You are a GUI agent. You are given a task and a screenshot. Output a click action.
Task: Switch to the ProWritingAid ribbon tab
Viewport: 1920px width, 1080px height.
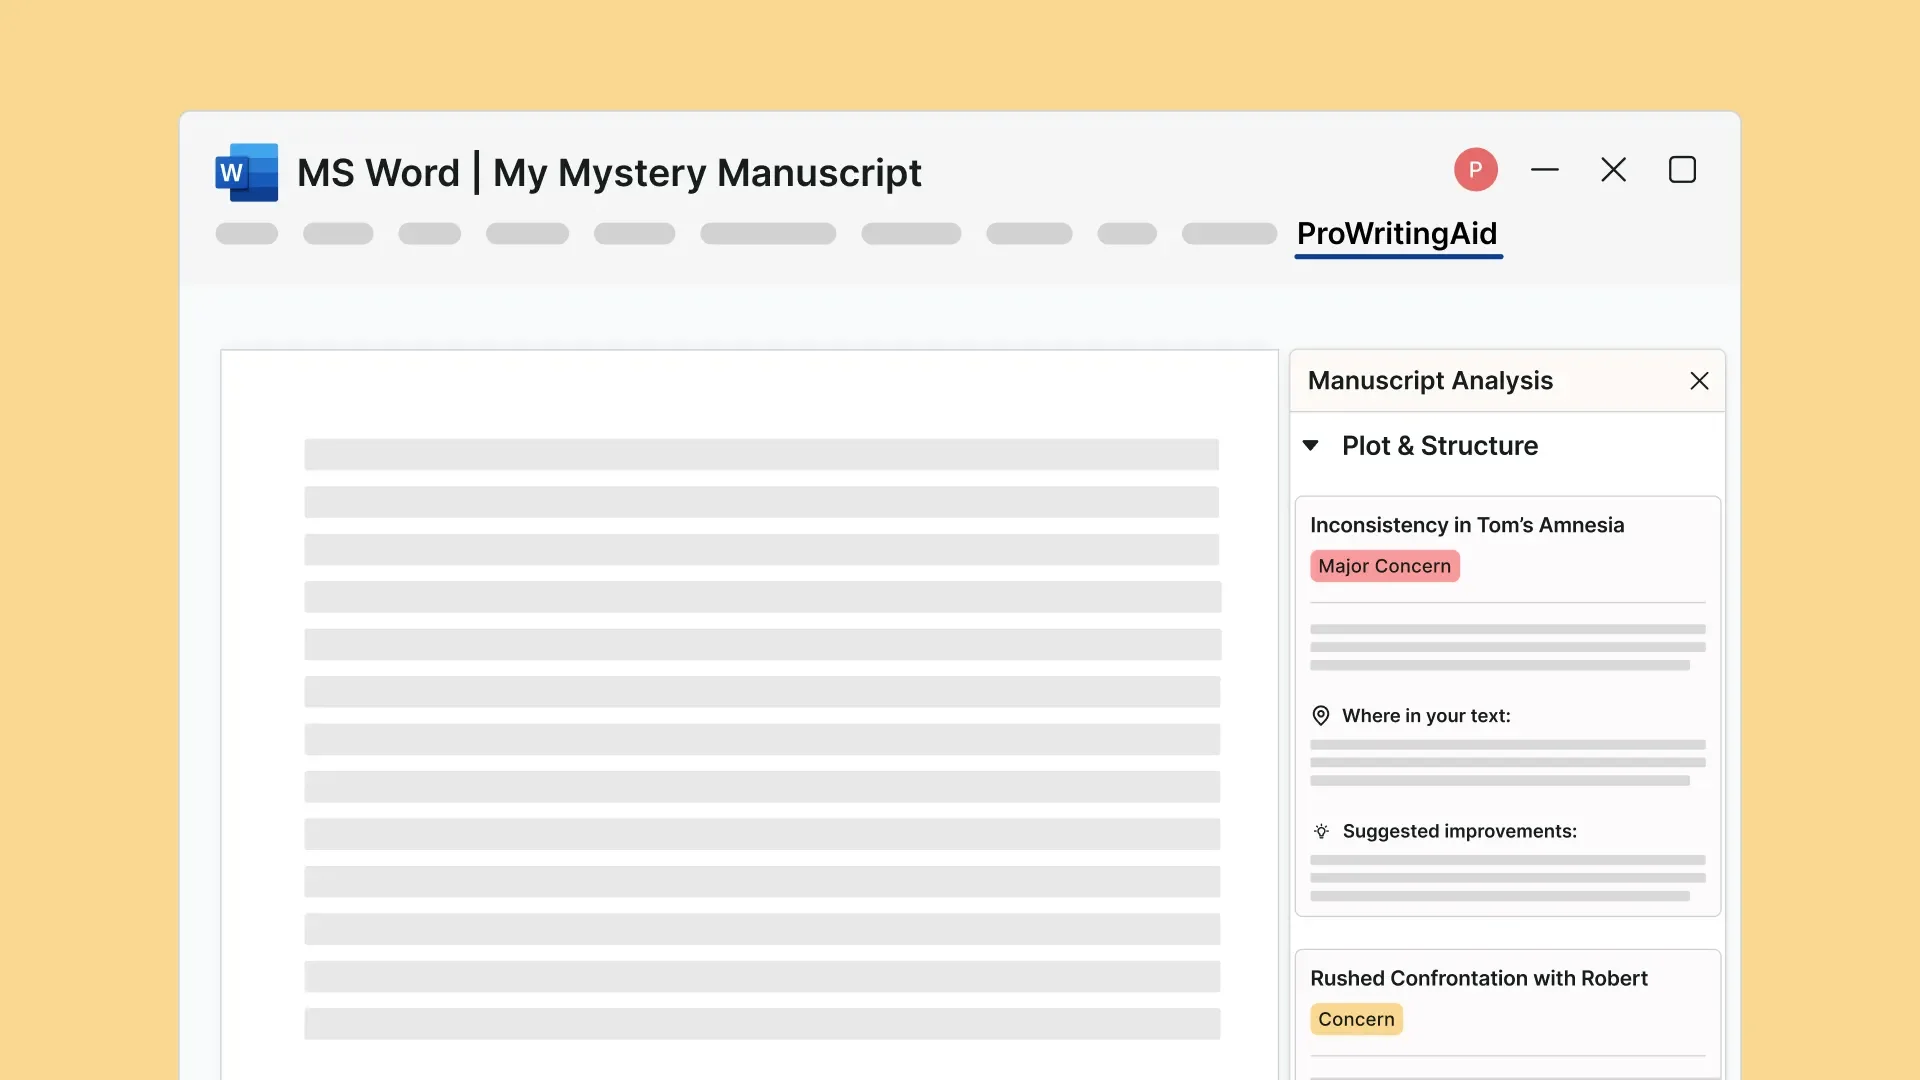(1397, 234)
